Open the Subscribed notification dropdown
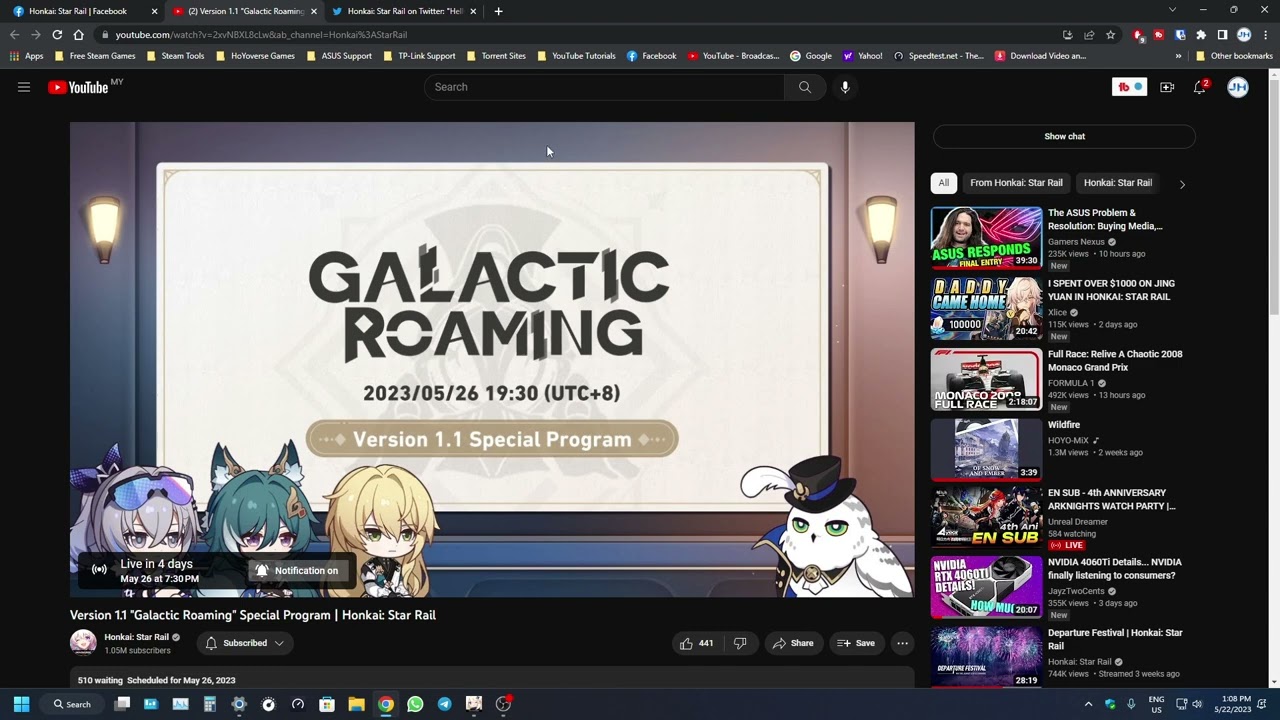Viewport: 1280px width, 720px height. click(245, 643)
